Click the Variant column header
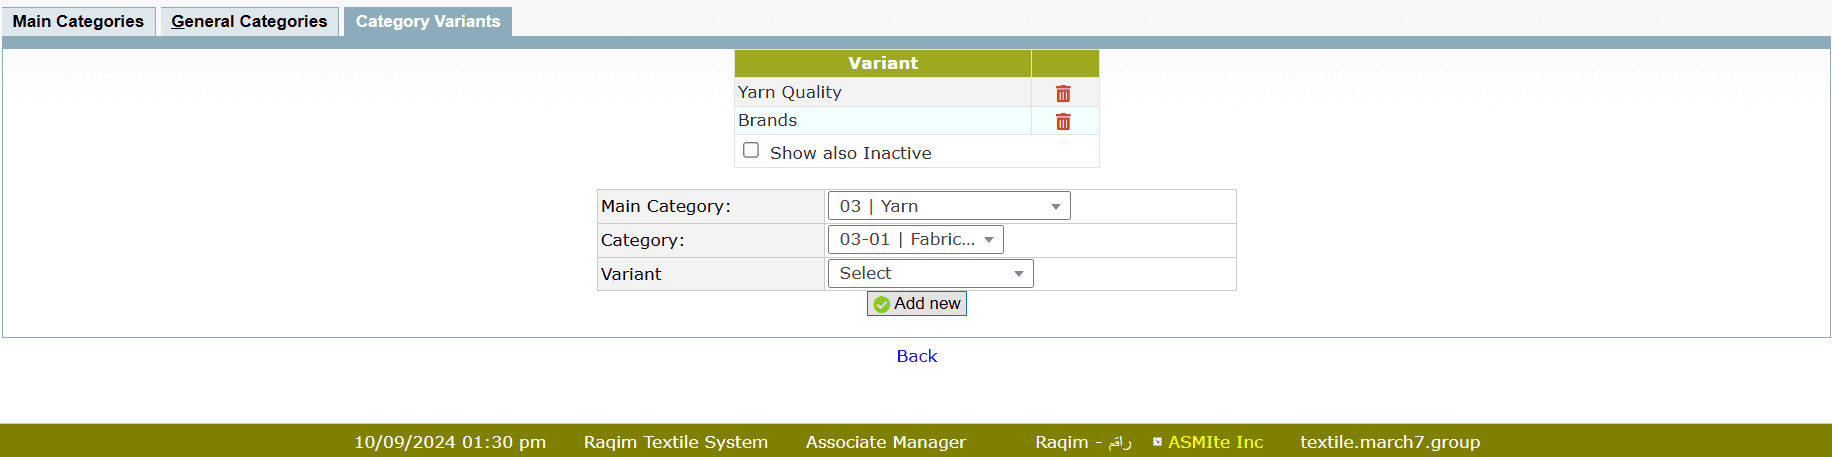Image resolution: width=1832 pixels, height=457 pixels. click(x=882, y=63)
